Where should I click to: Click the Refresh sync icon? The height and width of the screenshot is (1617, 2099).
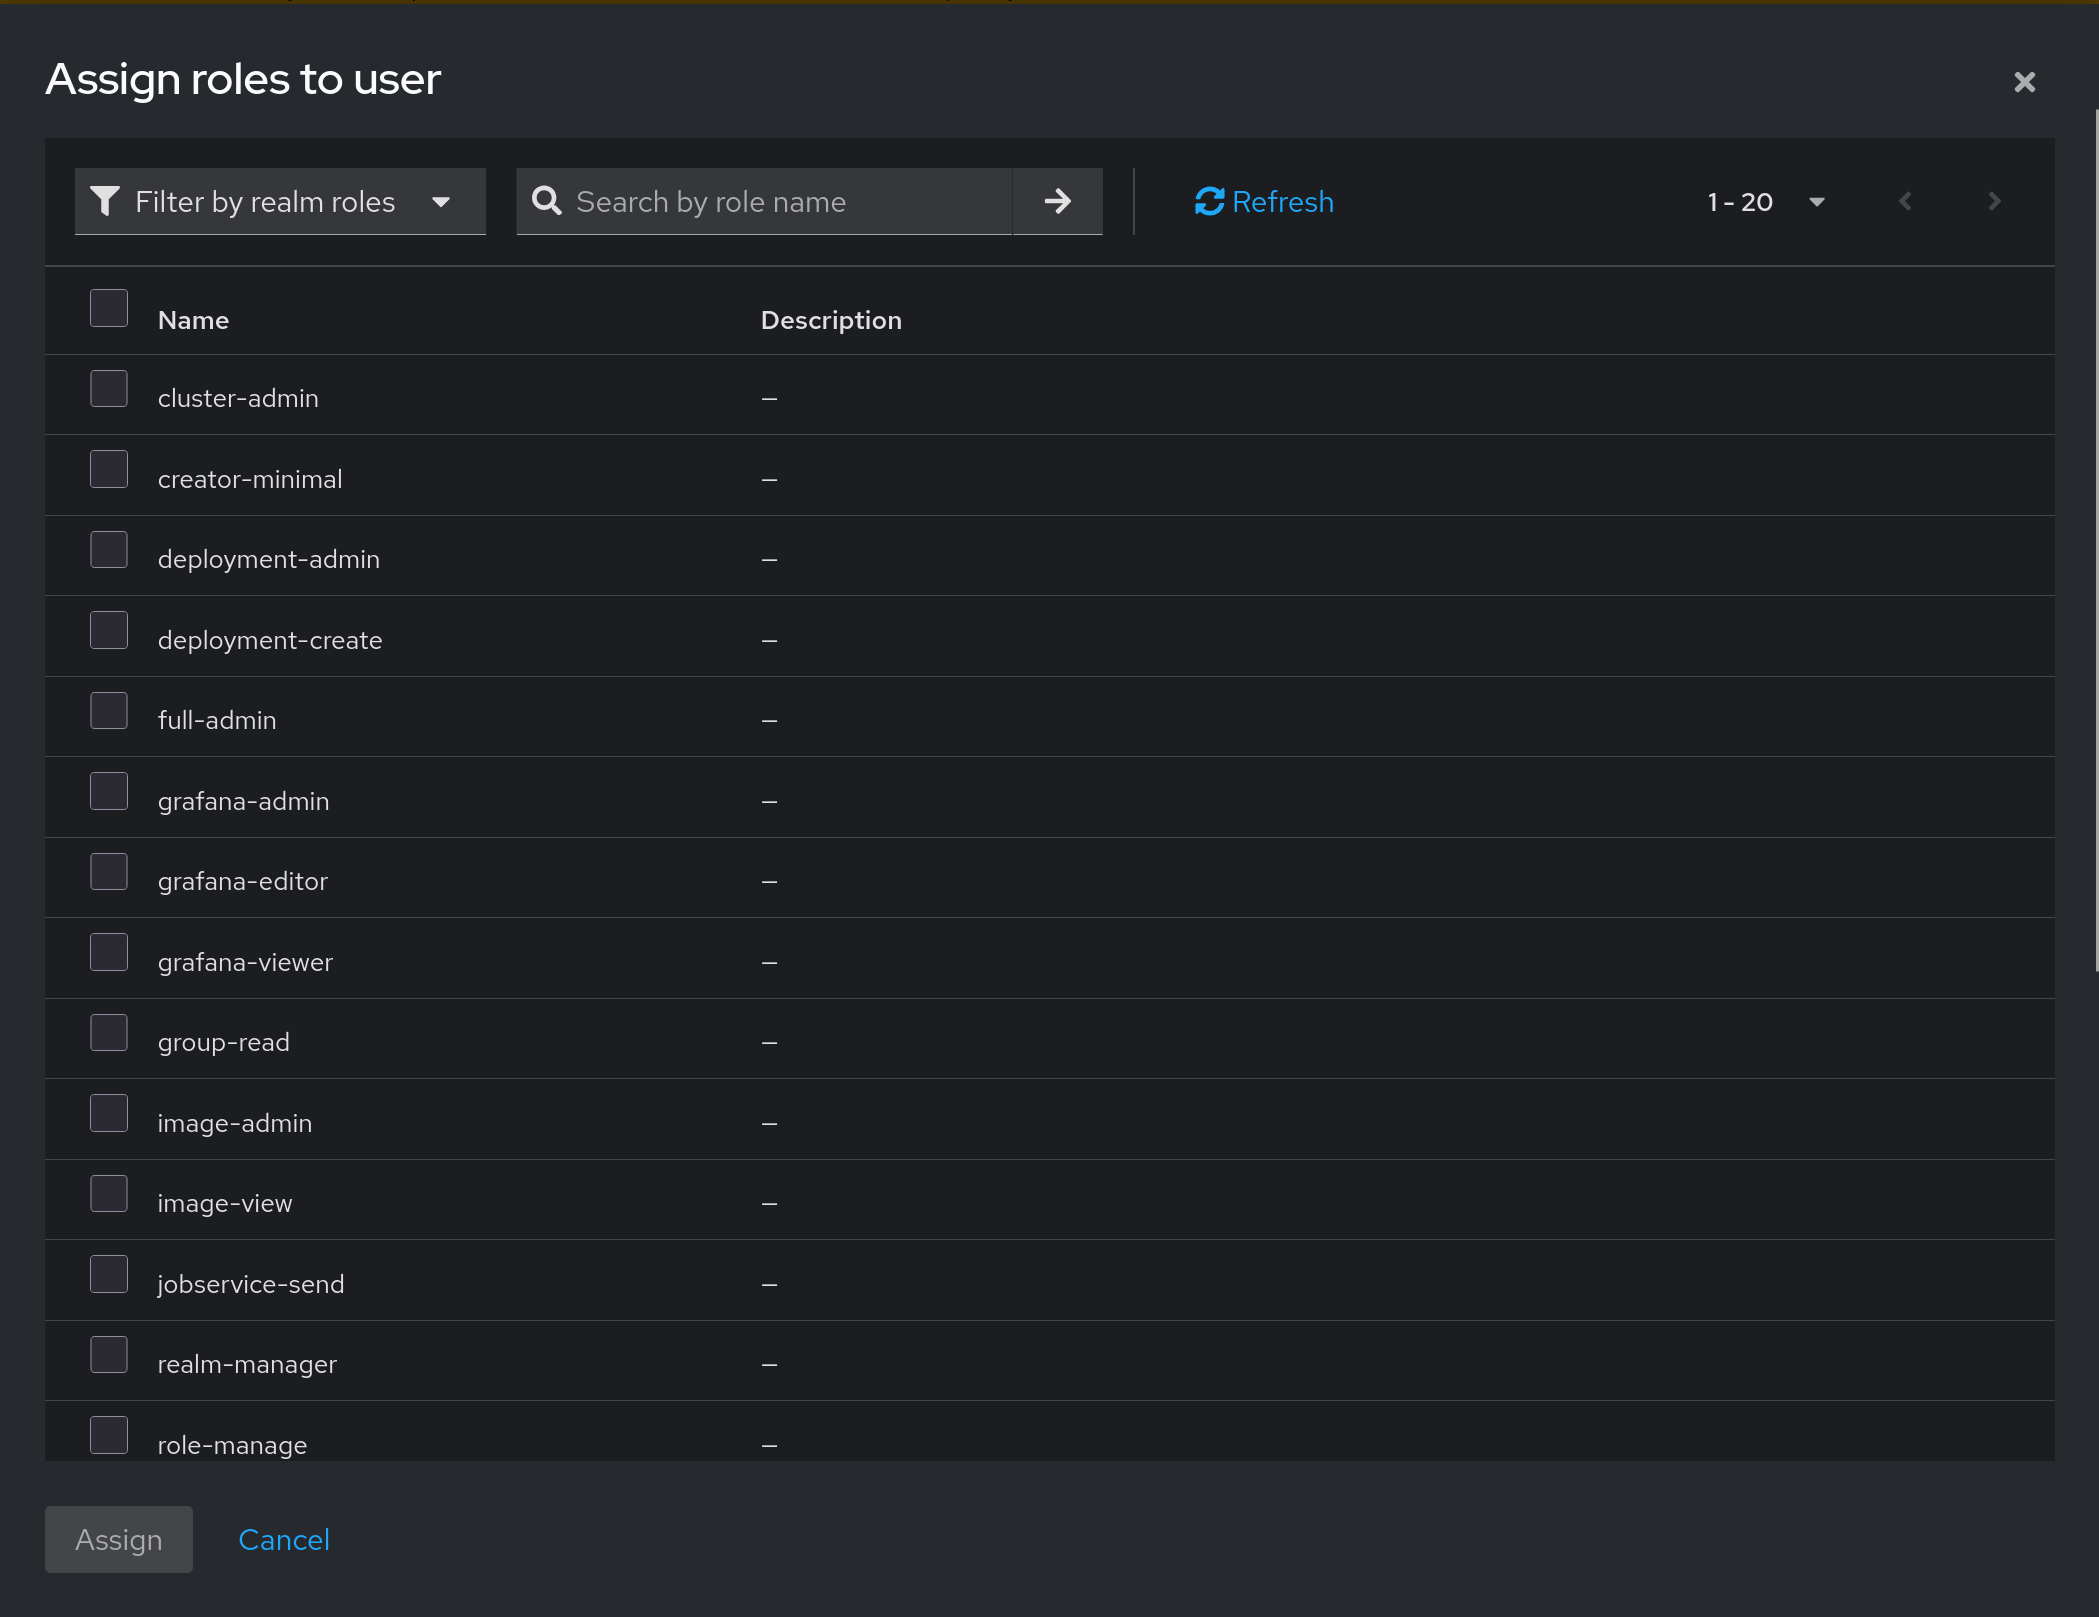point(1209,202)
